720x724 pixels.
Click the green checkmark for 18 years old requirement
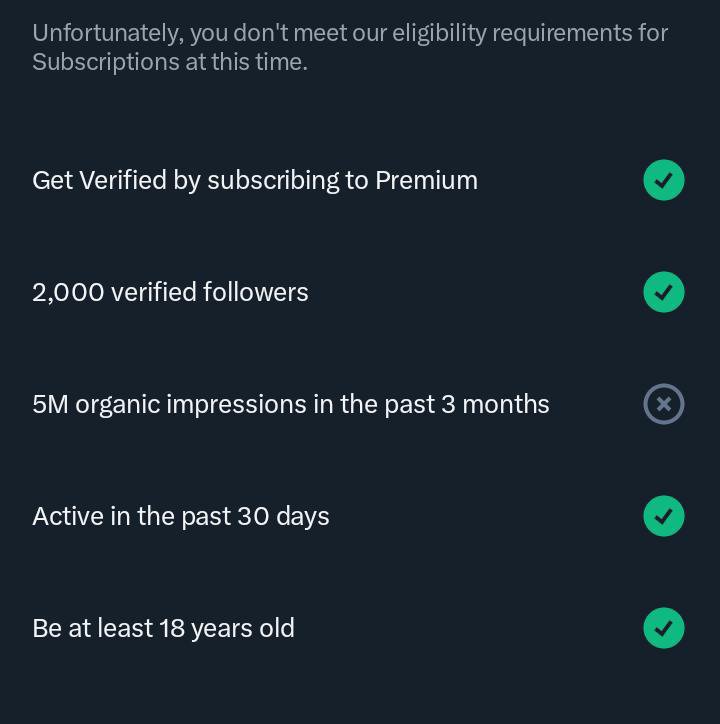point(664,628)
